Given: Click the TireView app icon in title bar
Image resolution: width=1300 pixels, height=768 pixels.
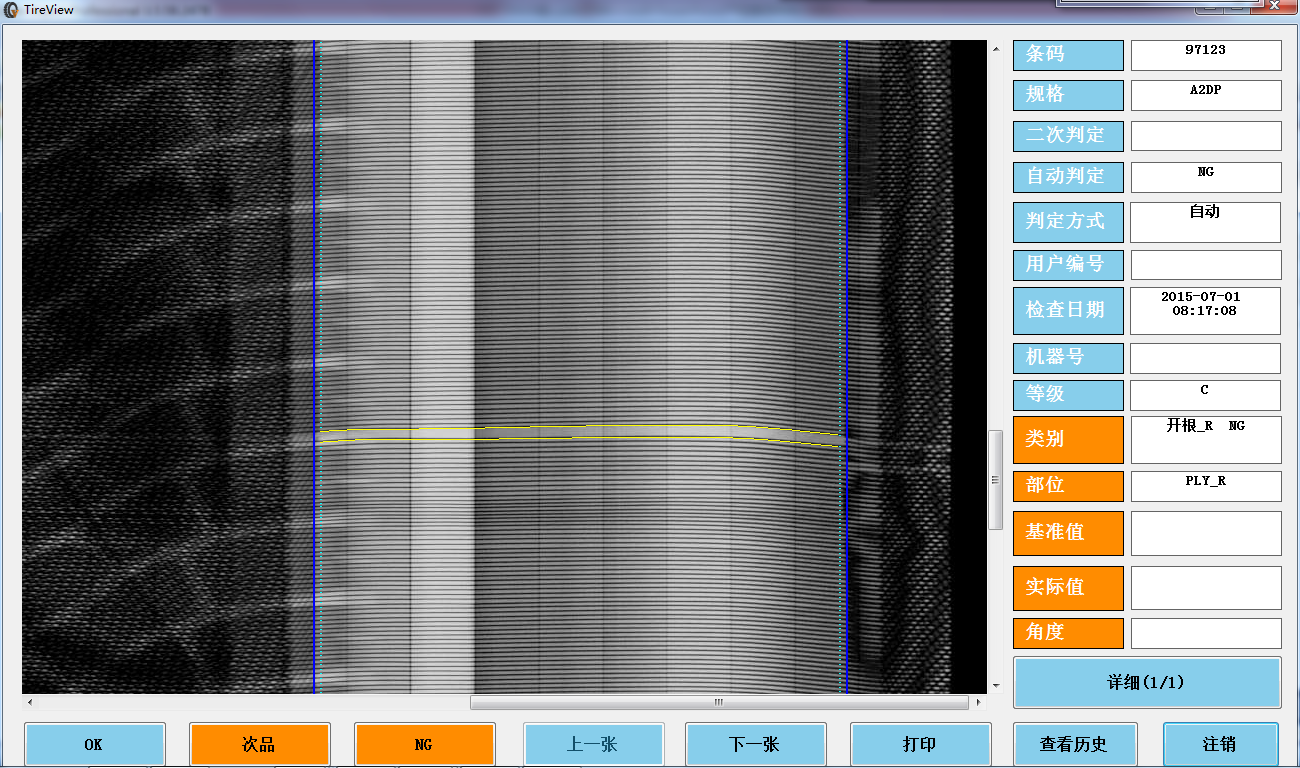Looking at the screenshot, I should pyautogui.click(x=11, y=10).
